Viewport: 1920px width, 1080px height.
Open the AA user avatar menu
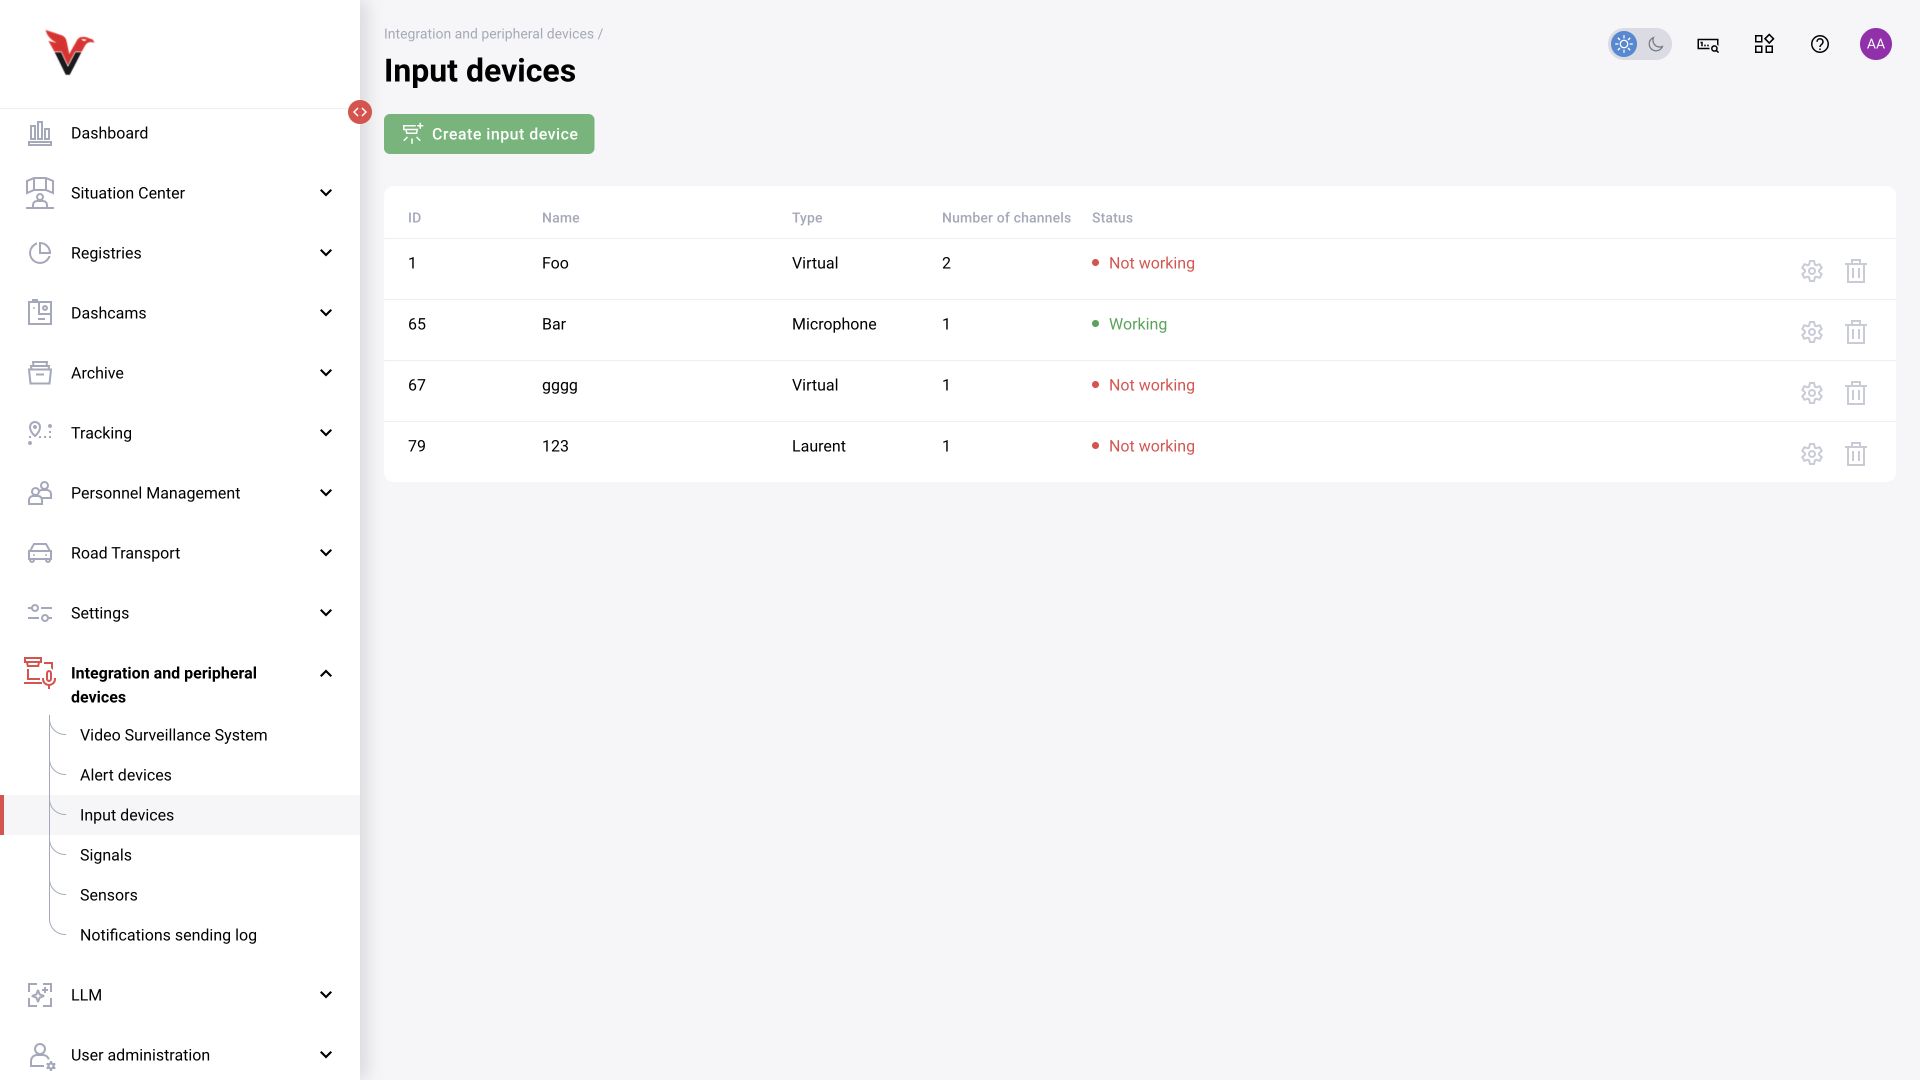[x=1875, y=44]
